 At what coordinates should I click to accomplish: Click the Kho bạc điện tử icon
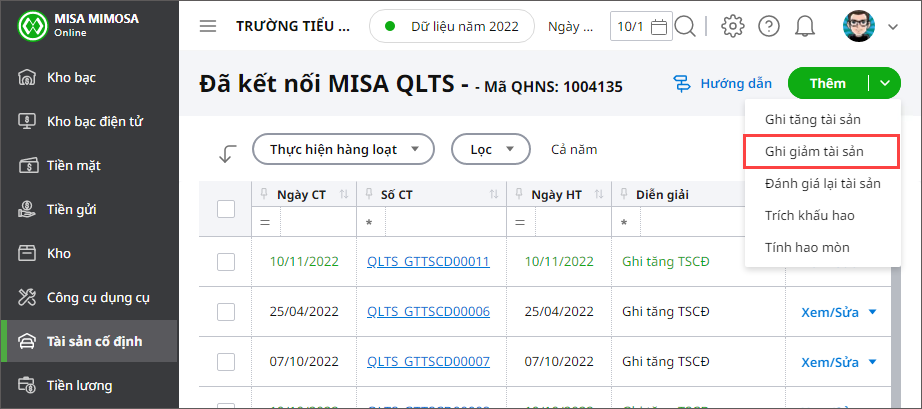[27, 122]
